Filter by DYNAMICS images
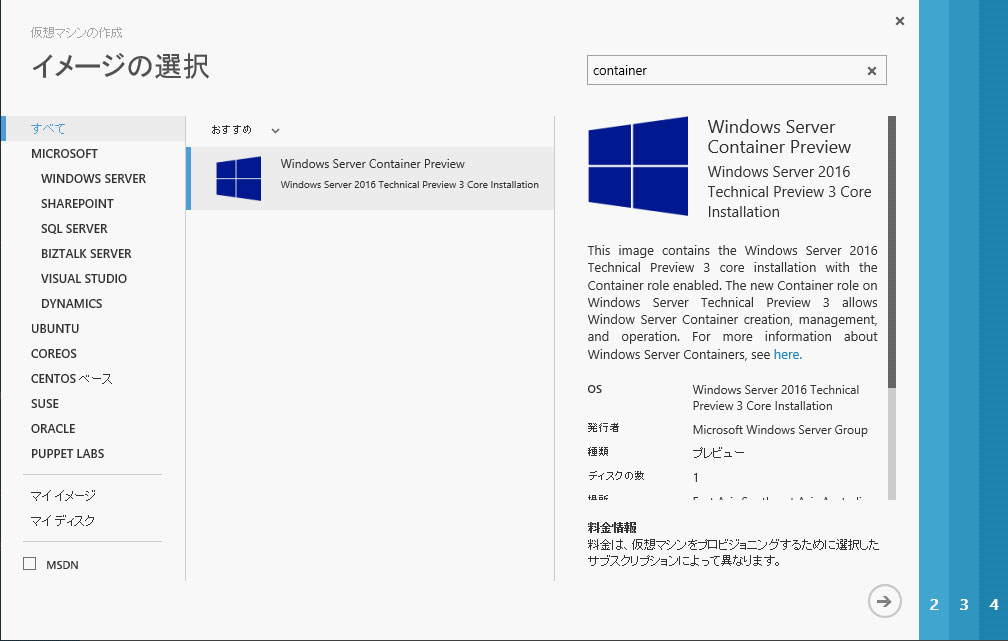 (71, 304)
